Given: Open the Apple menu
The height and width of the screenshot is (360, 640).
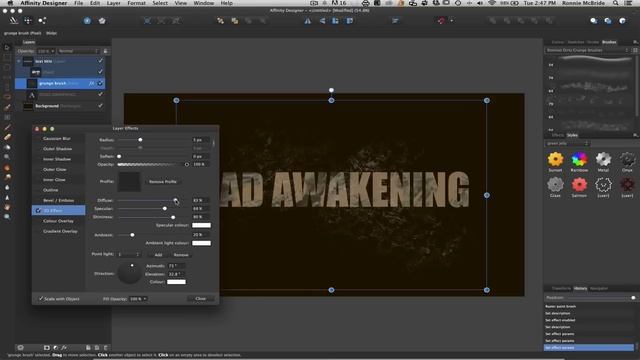Looking at the screenshot, I should [10, 3].
